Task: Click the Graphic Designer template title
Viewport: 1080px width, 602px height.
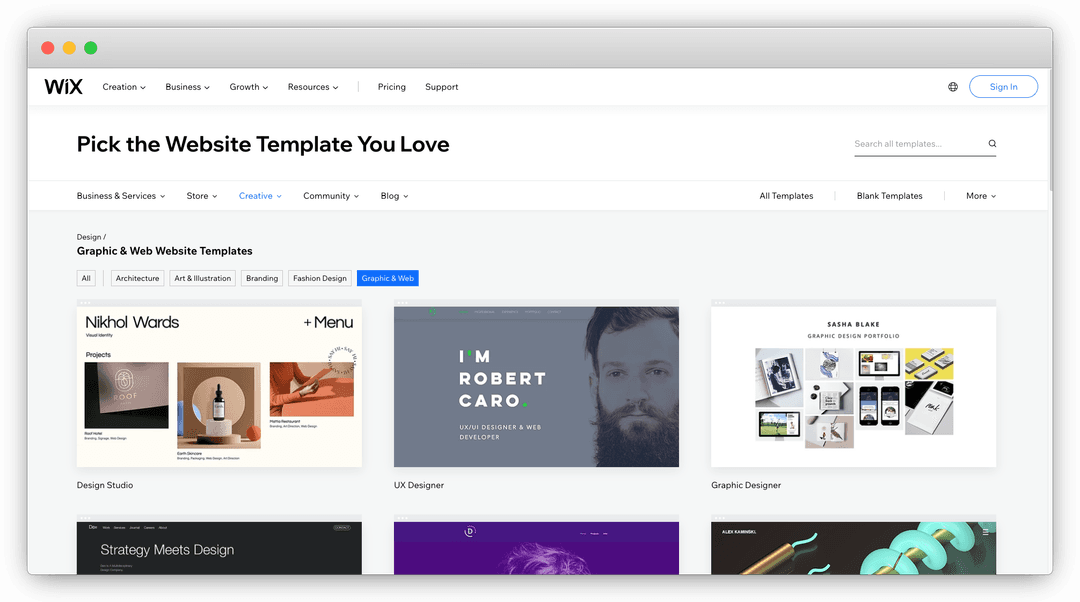Action: [x=746, y=485]
